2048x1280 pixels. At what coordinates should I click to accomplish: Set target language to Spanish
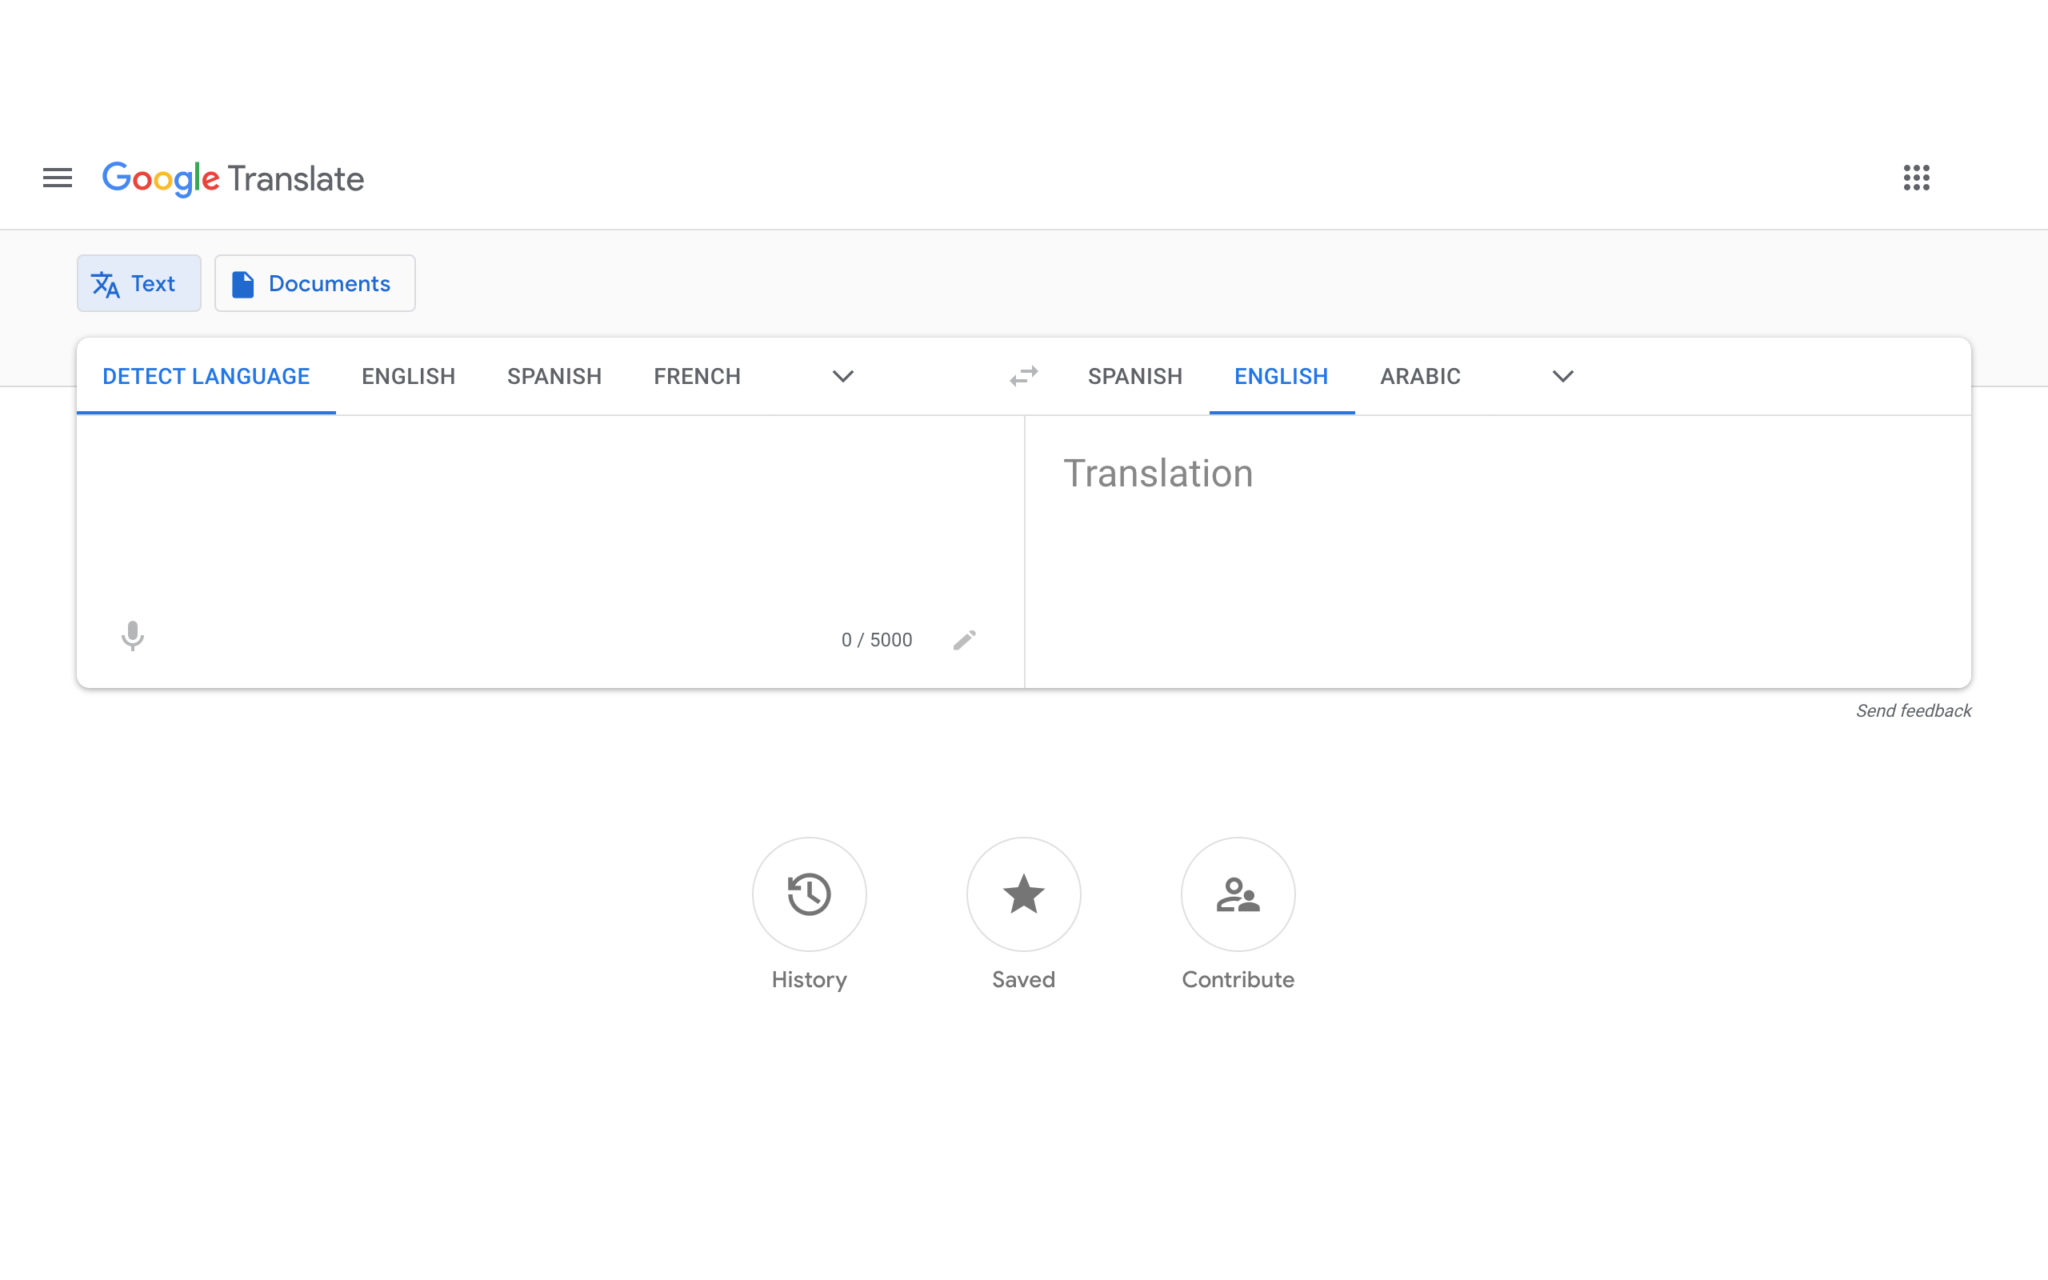pos(1135,376)
